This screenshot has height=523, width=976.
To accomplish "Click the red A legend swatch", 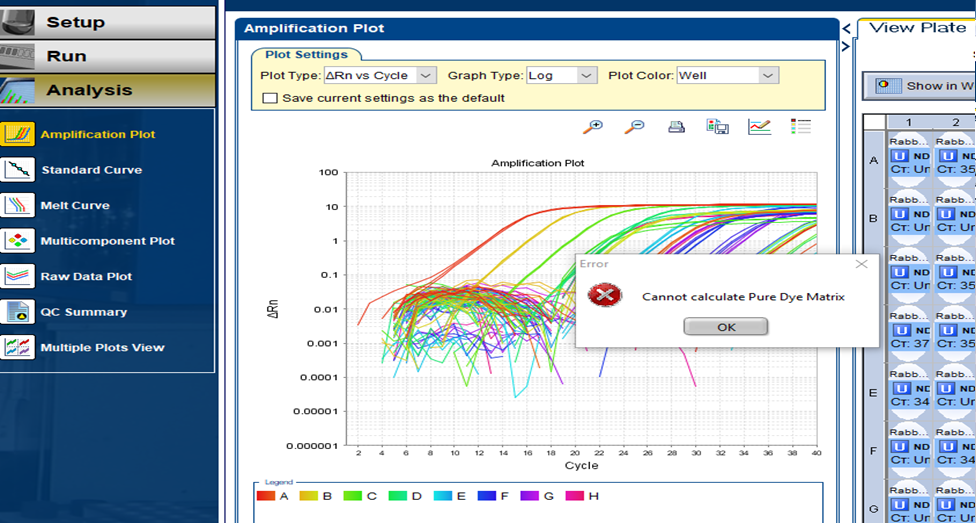I will tap(266, 496).
